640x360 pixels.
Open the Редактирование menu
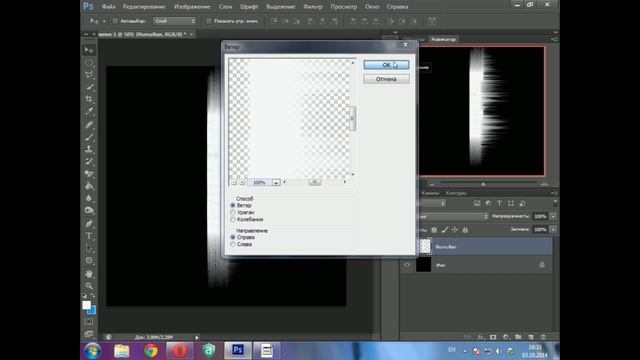click(x=144, y=7)
